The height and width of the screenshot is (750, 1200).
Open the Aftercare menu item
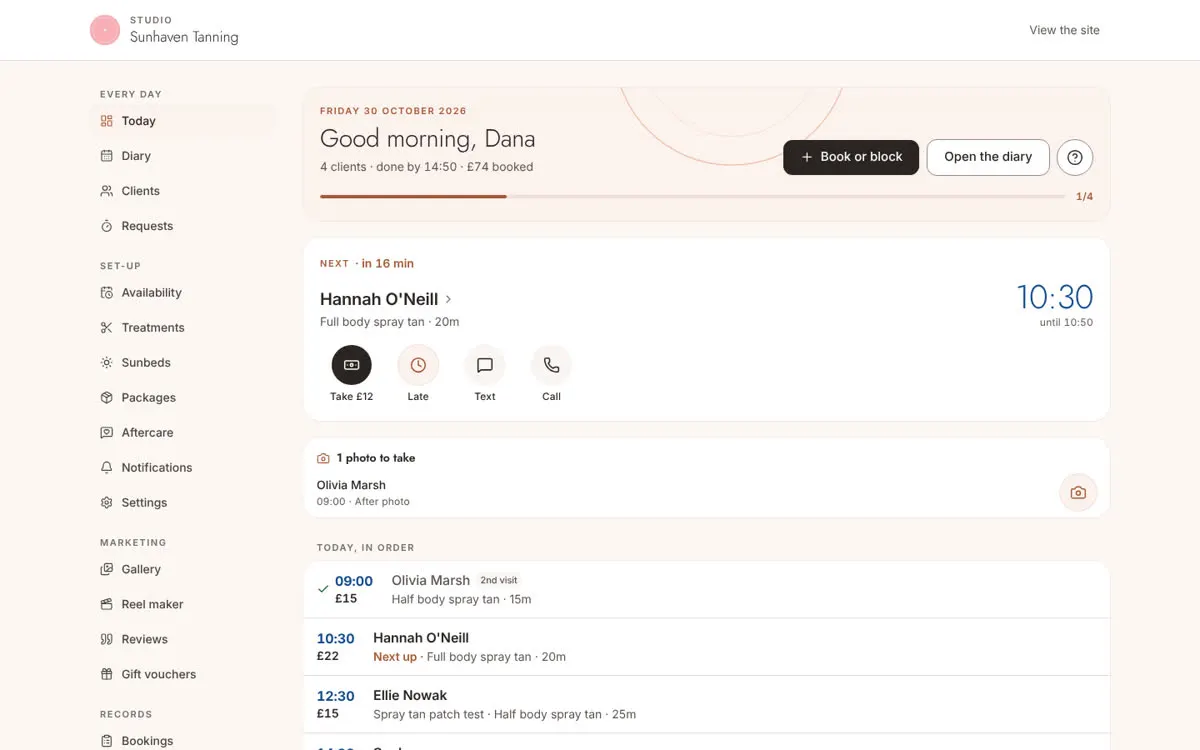pos(183,433)
